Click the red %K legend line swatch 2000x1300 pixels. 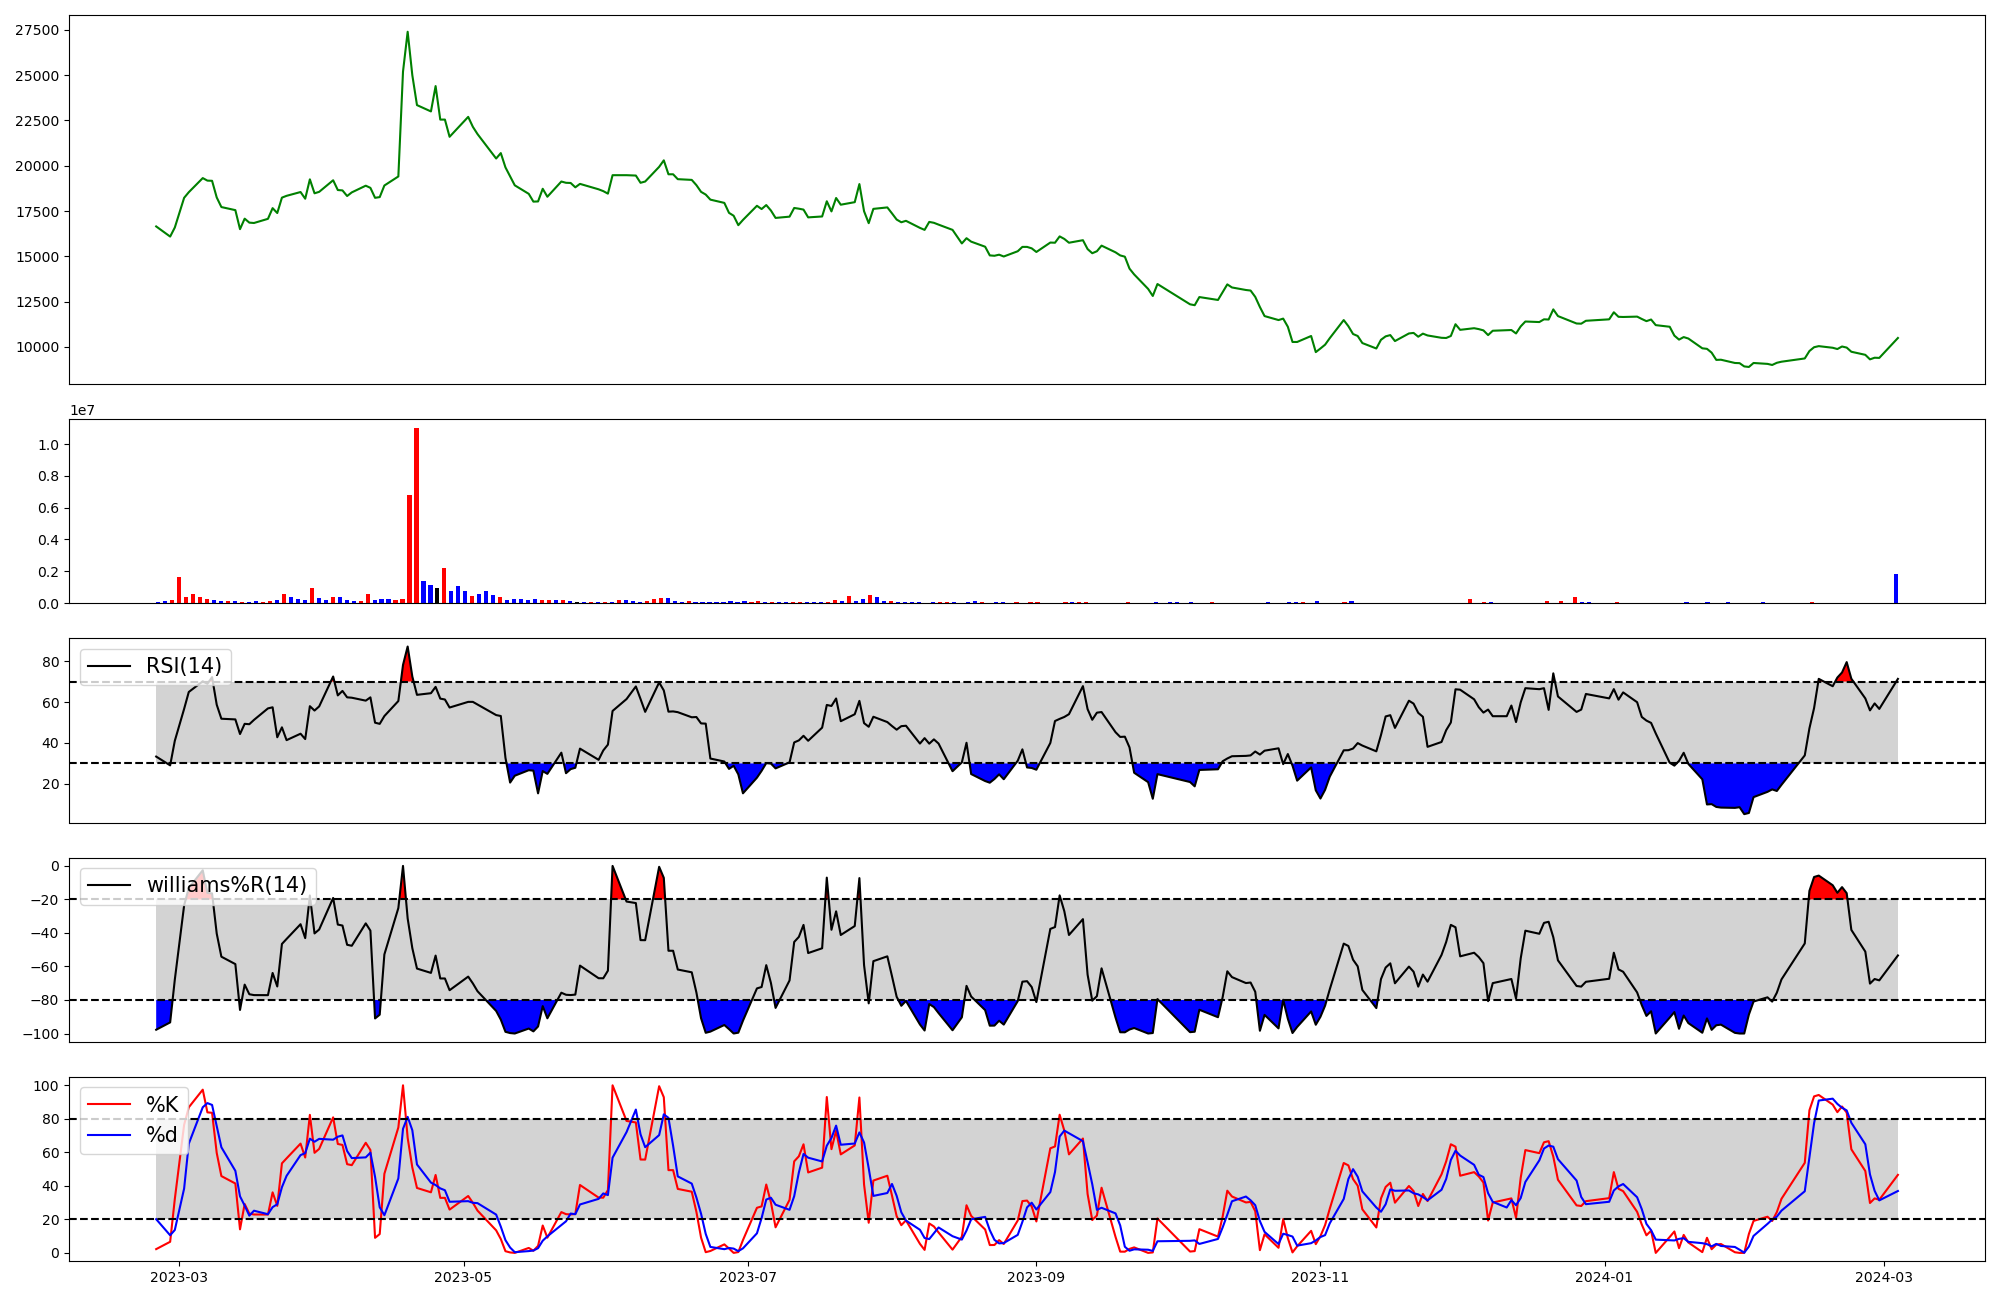109,1105
